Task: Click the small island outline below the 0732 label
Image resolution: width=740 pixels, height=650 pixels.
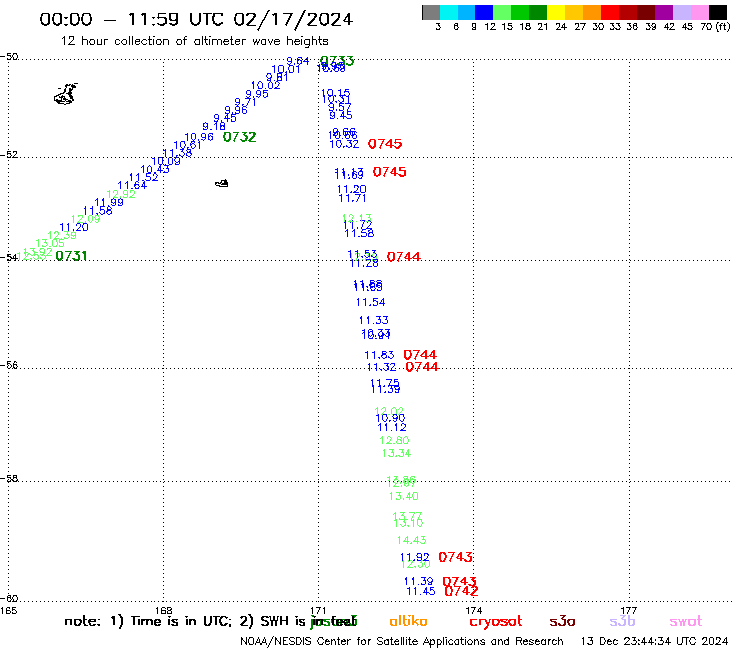Action: [222, 183]
